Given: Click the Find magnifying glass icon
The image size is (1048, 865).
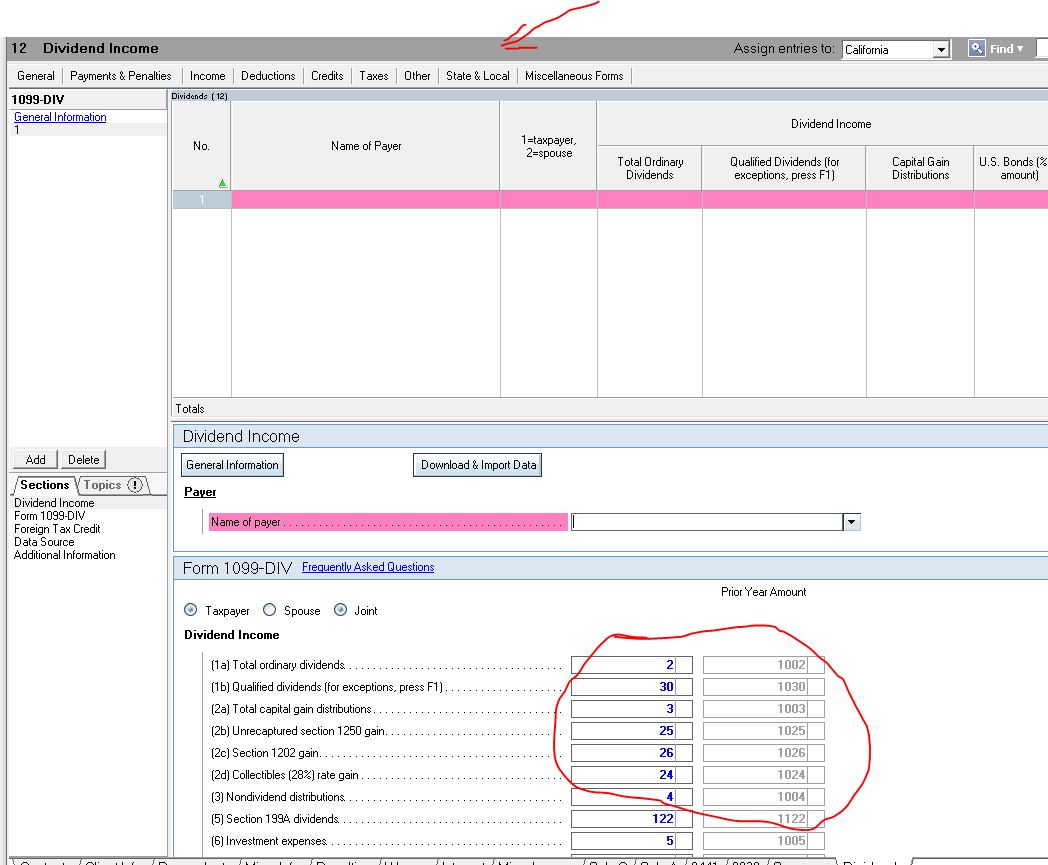Looking at the screenshot, I should tap(975, 48).
